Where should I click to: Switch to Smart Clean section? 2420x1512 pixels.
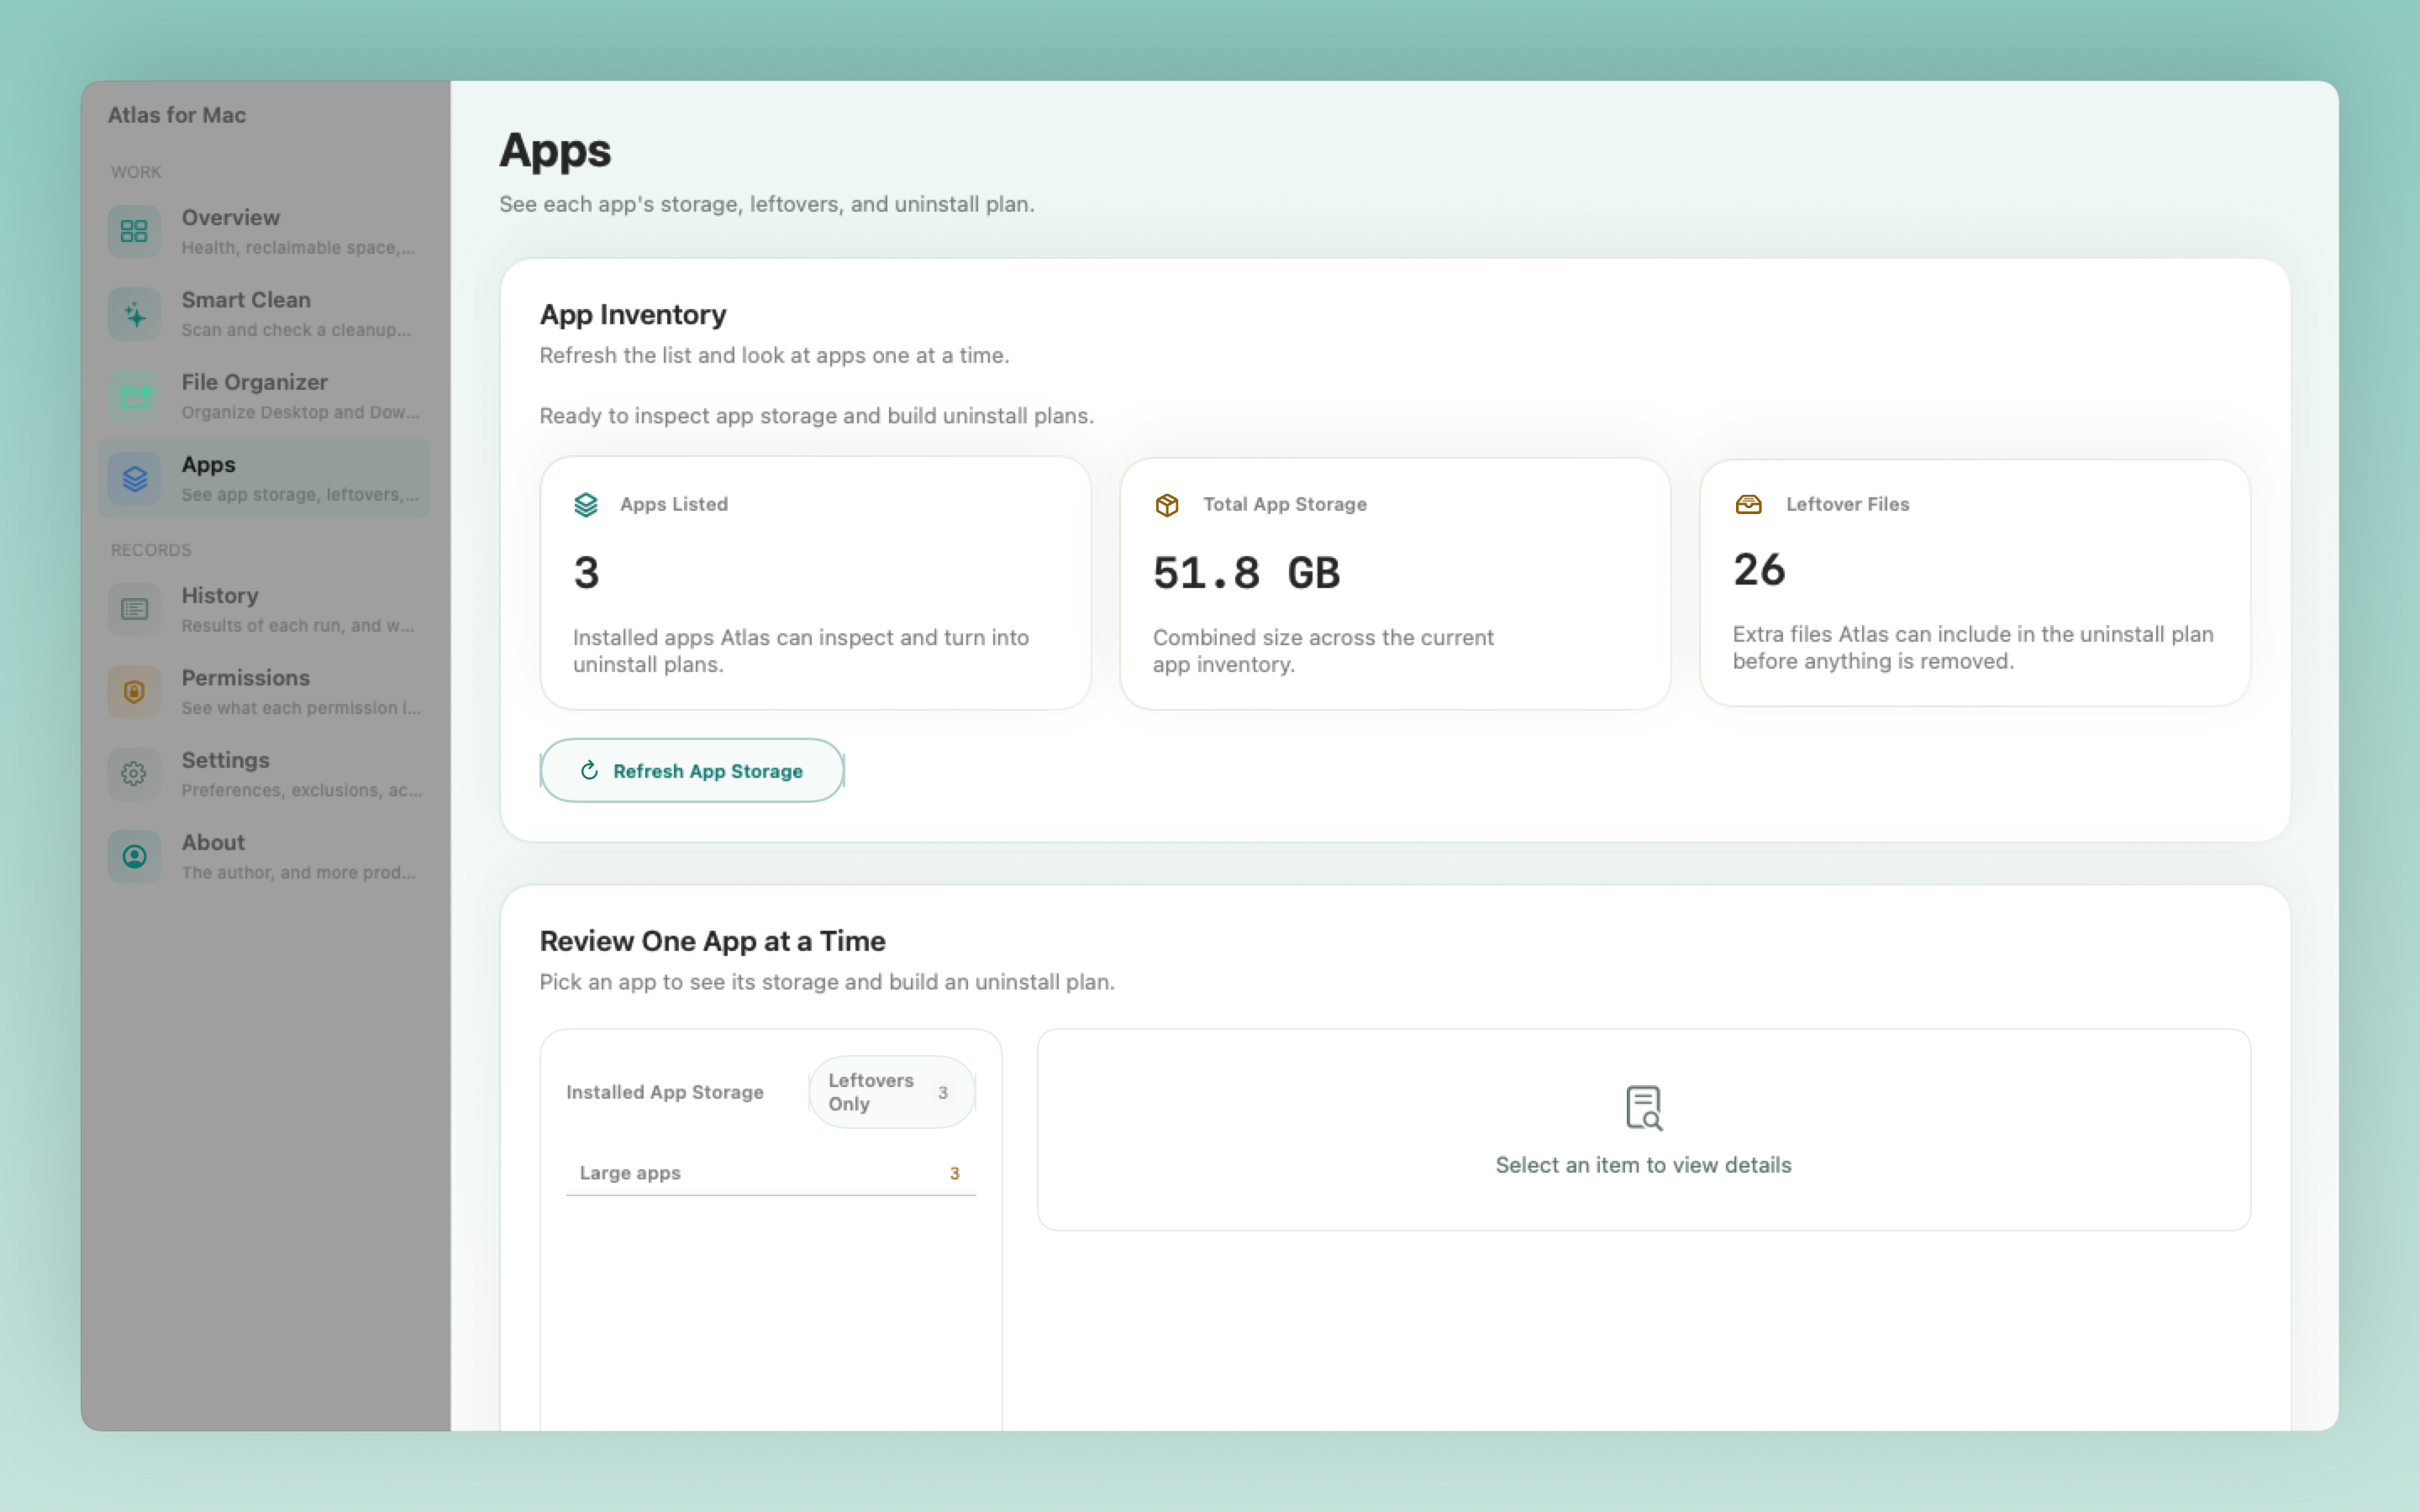pyautogui.click(x=264, y=314)
